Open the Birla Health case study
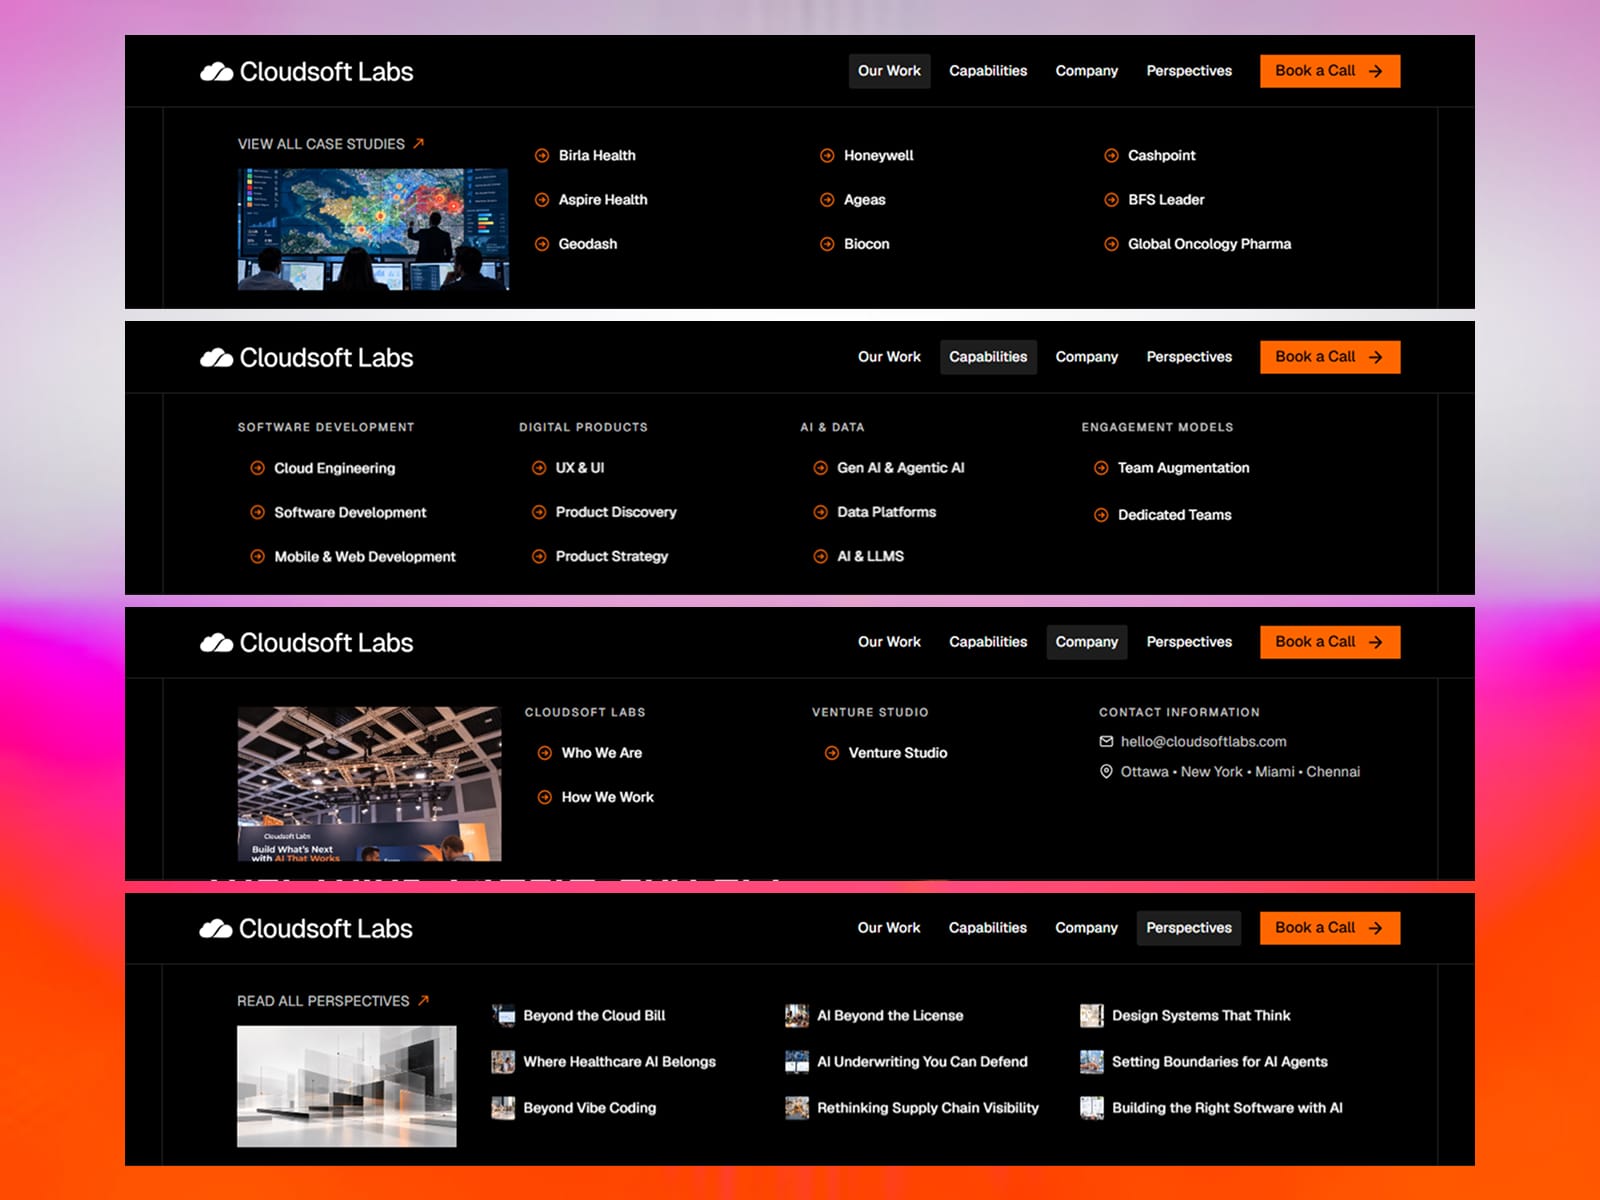The image size is (1600, 1200). (x=597, y=156)
